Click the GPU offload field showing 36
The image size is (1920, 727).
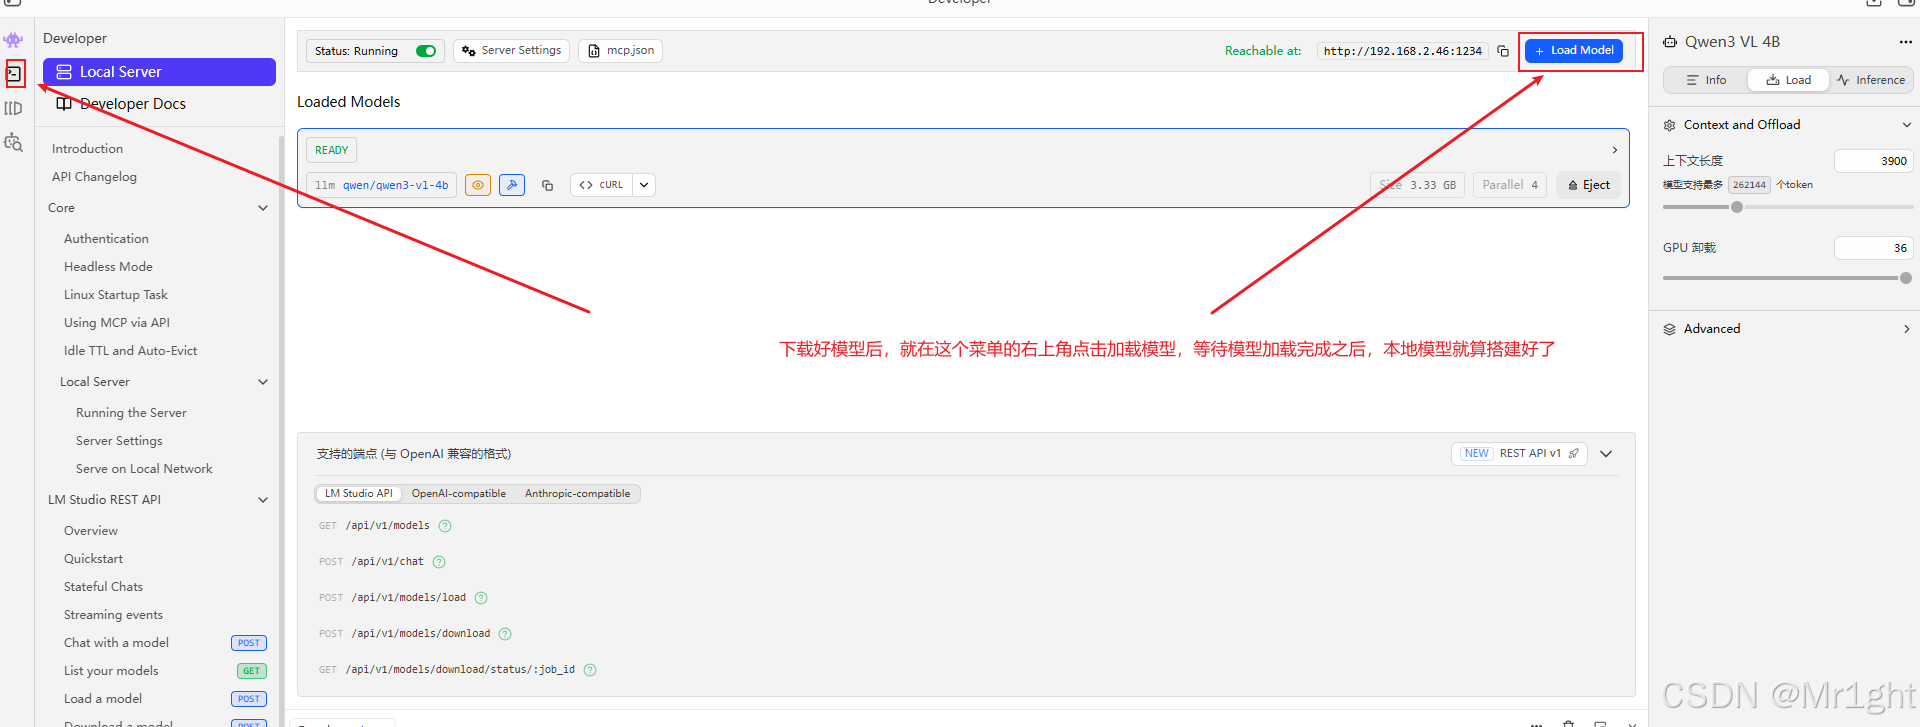(1874, 248)
